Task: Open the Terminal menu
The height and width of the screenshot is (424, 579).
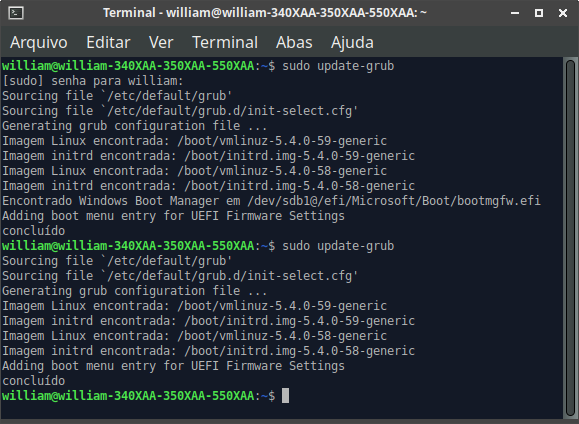Action: tap(225, 42)
